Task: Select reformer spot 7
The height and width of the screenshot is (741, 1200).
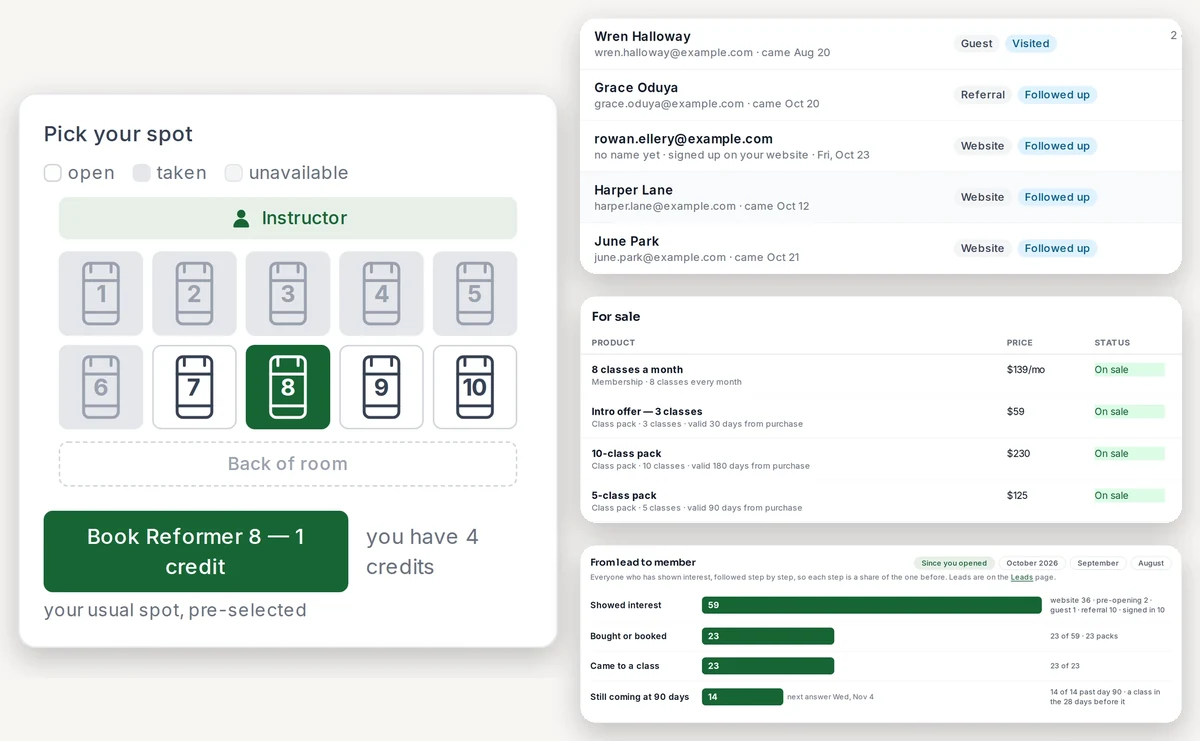Action: coord(194,387)
